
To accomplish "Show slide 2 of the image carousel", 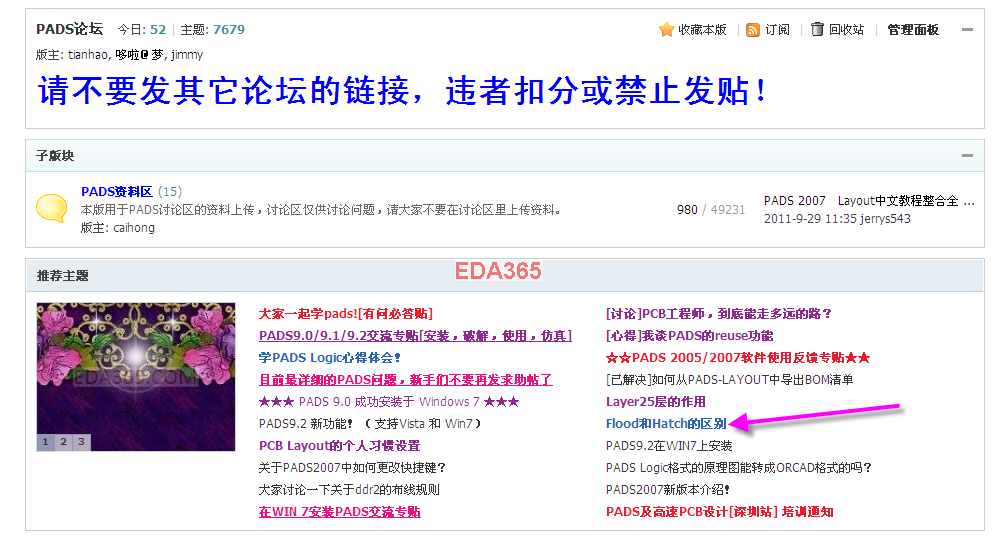I will [63, 442].
